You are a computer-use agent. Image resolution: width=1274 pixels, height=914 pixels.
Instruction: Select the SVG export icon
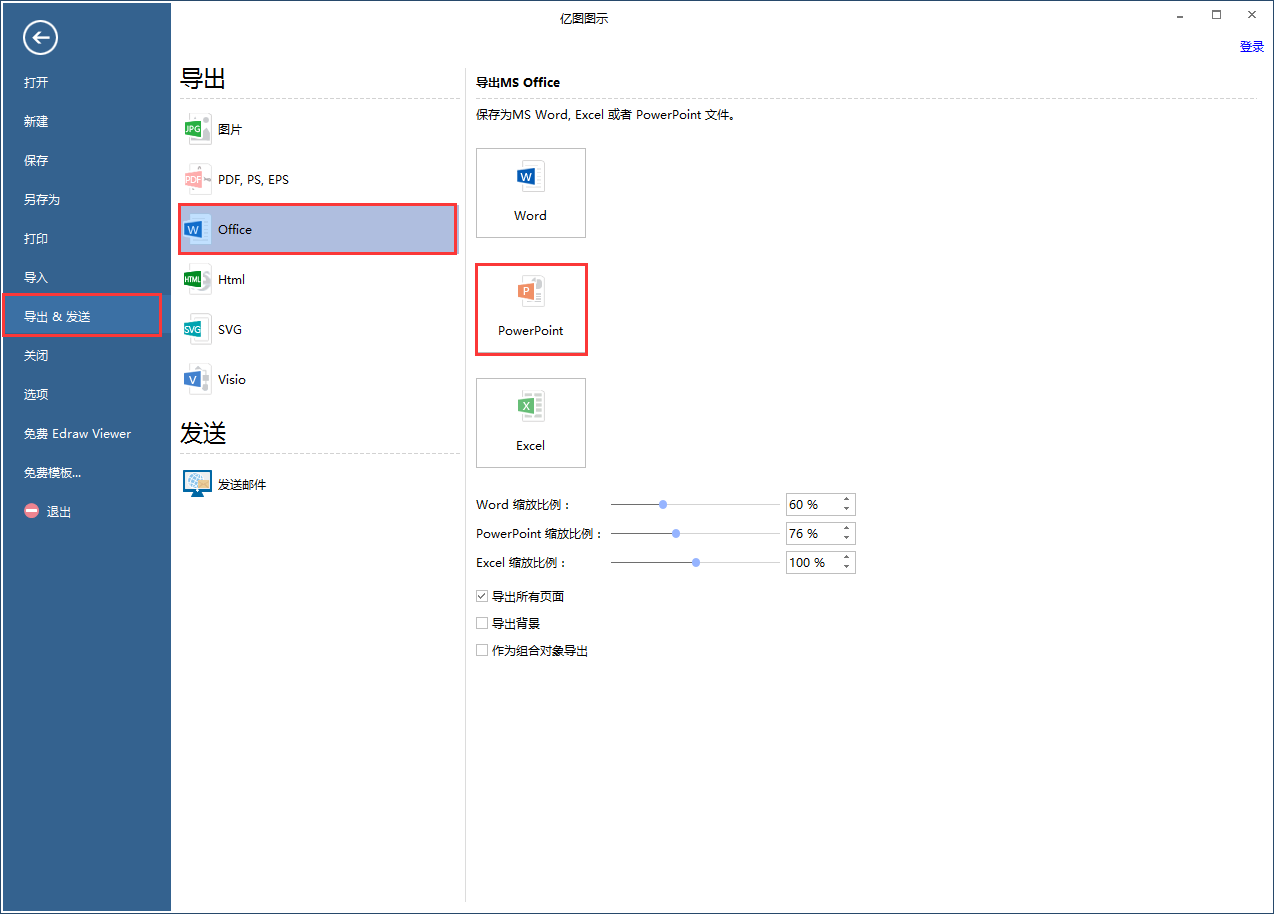[197, 329]
